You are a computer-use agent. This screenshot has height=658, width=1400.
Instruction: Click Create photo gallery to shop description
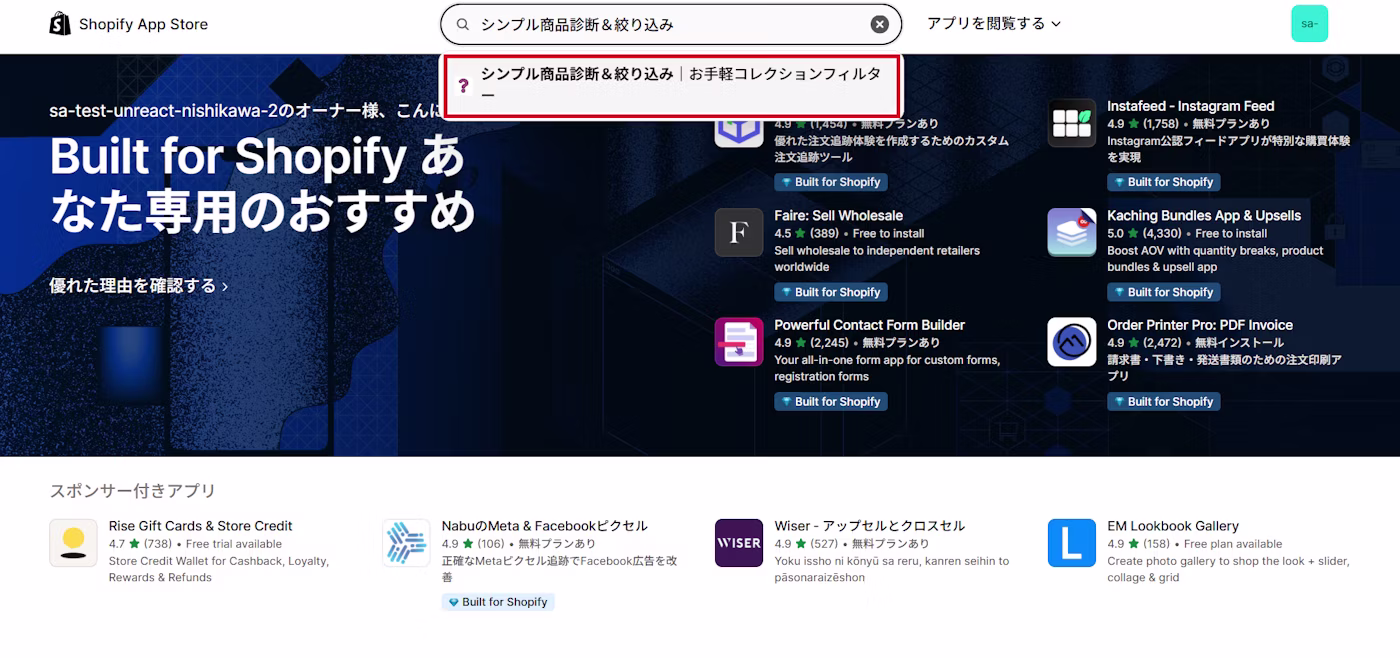tap(1228, 569)
